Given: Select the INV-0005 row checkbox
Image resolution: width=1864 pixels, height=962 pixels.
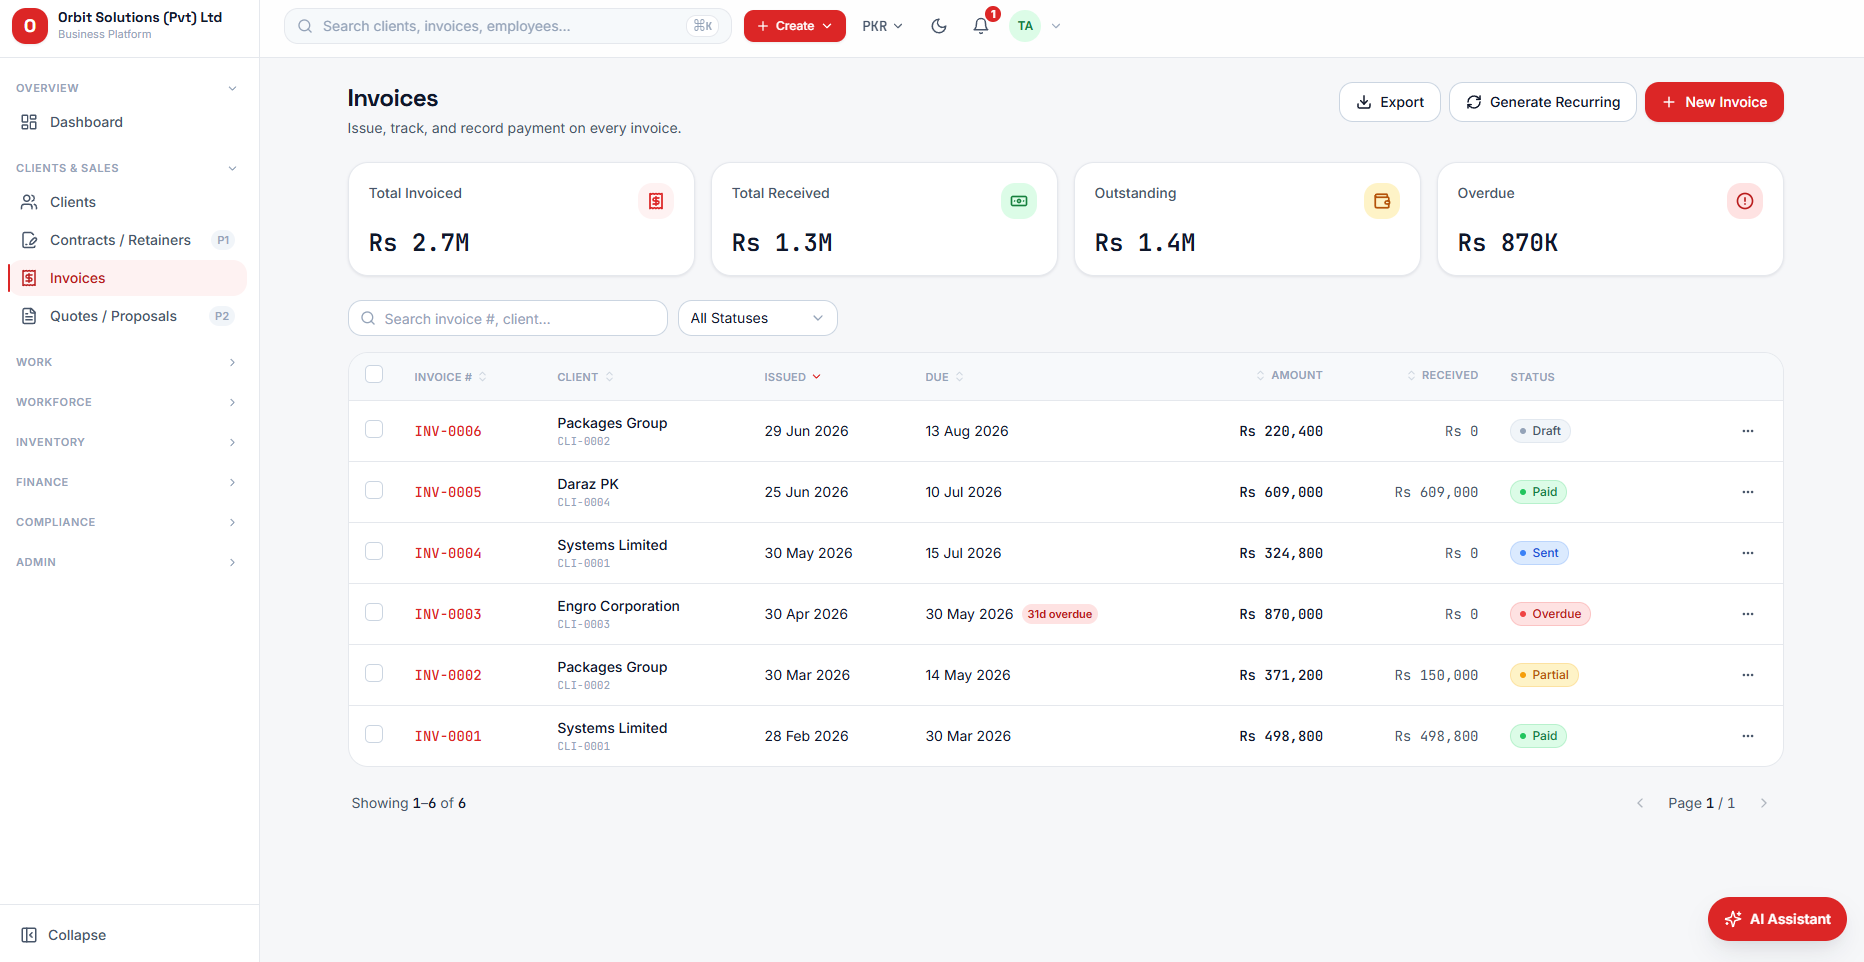Looking at the screenshot, I should pos(374,490).
